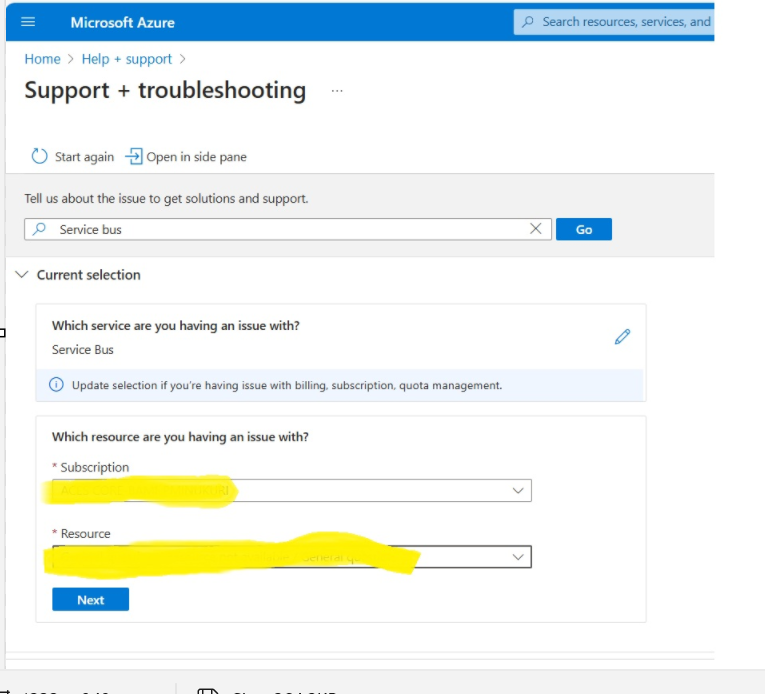765x694 pixels.
Task: Open the Subscription dropdown
Action: [x=292, y=490]
